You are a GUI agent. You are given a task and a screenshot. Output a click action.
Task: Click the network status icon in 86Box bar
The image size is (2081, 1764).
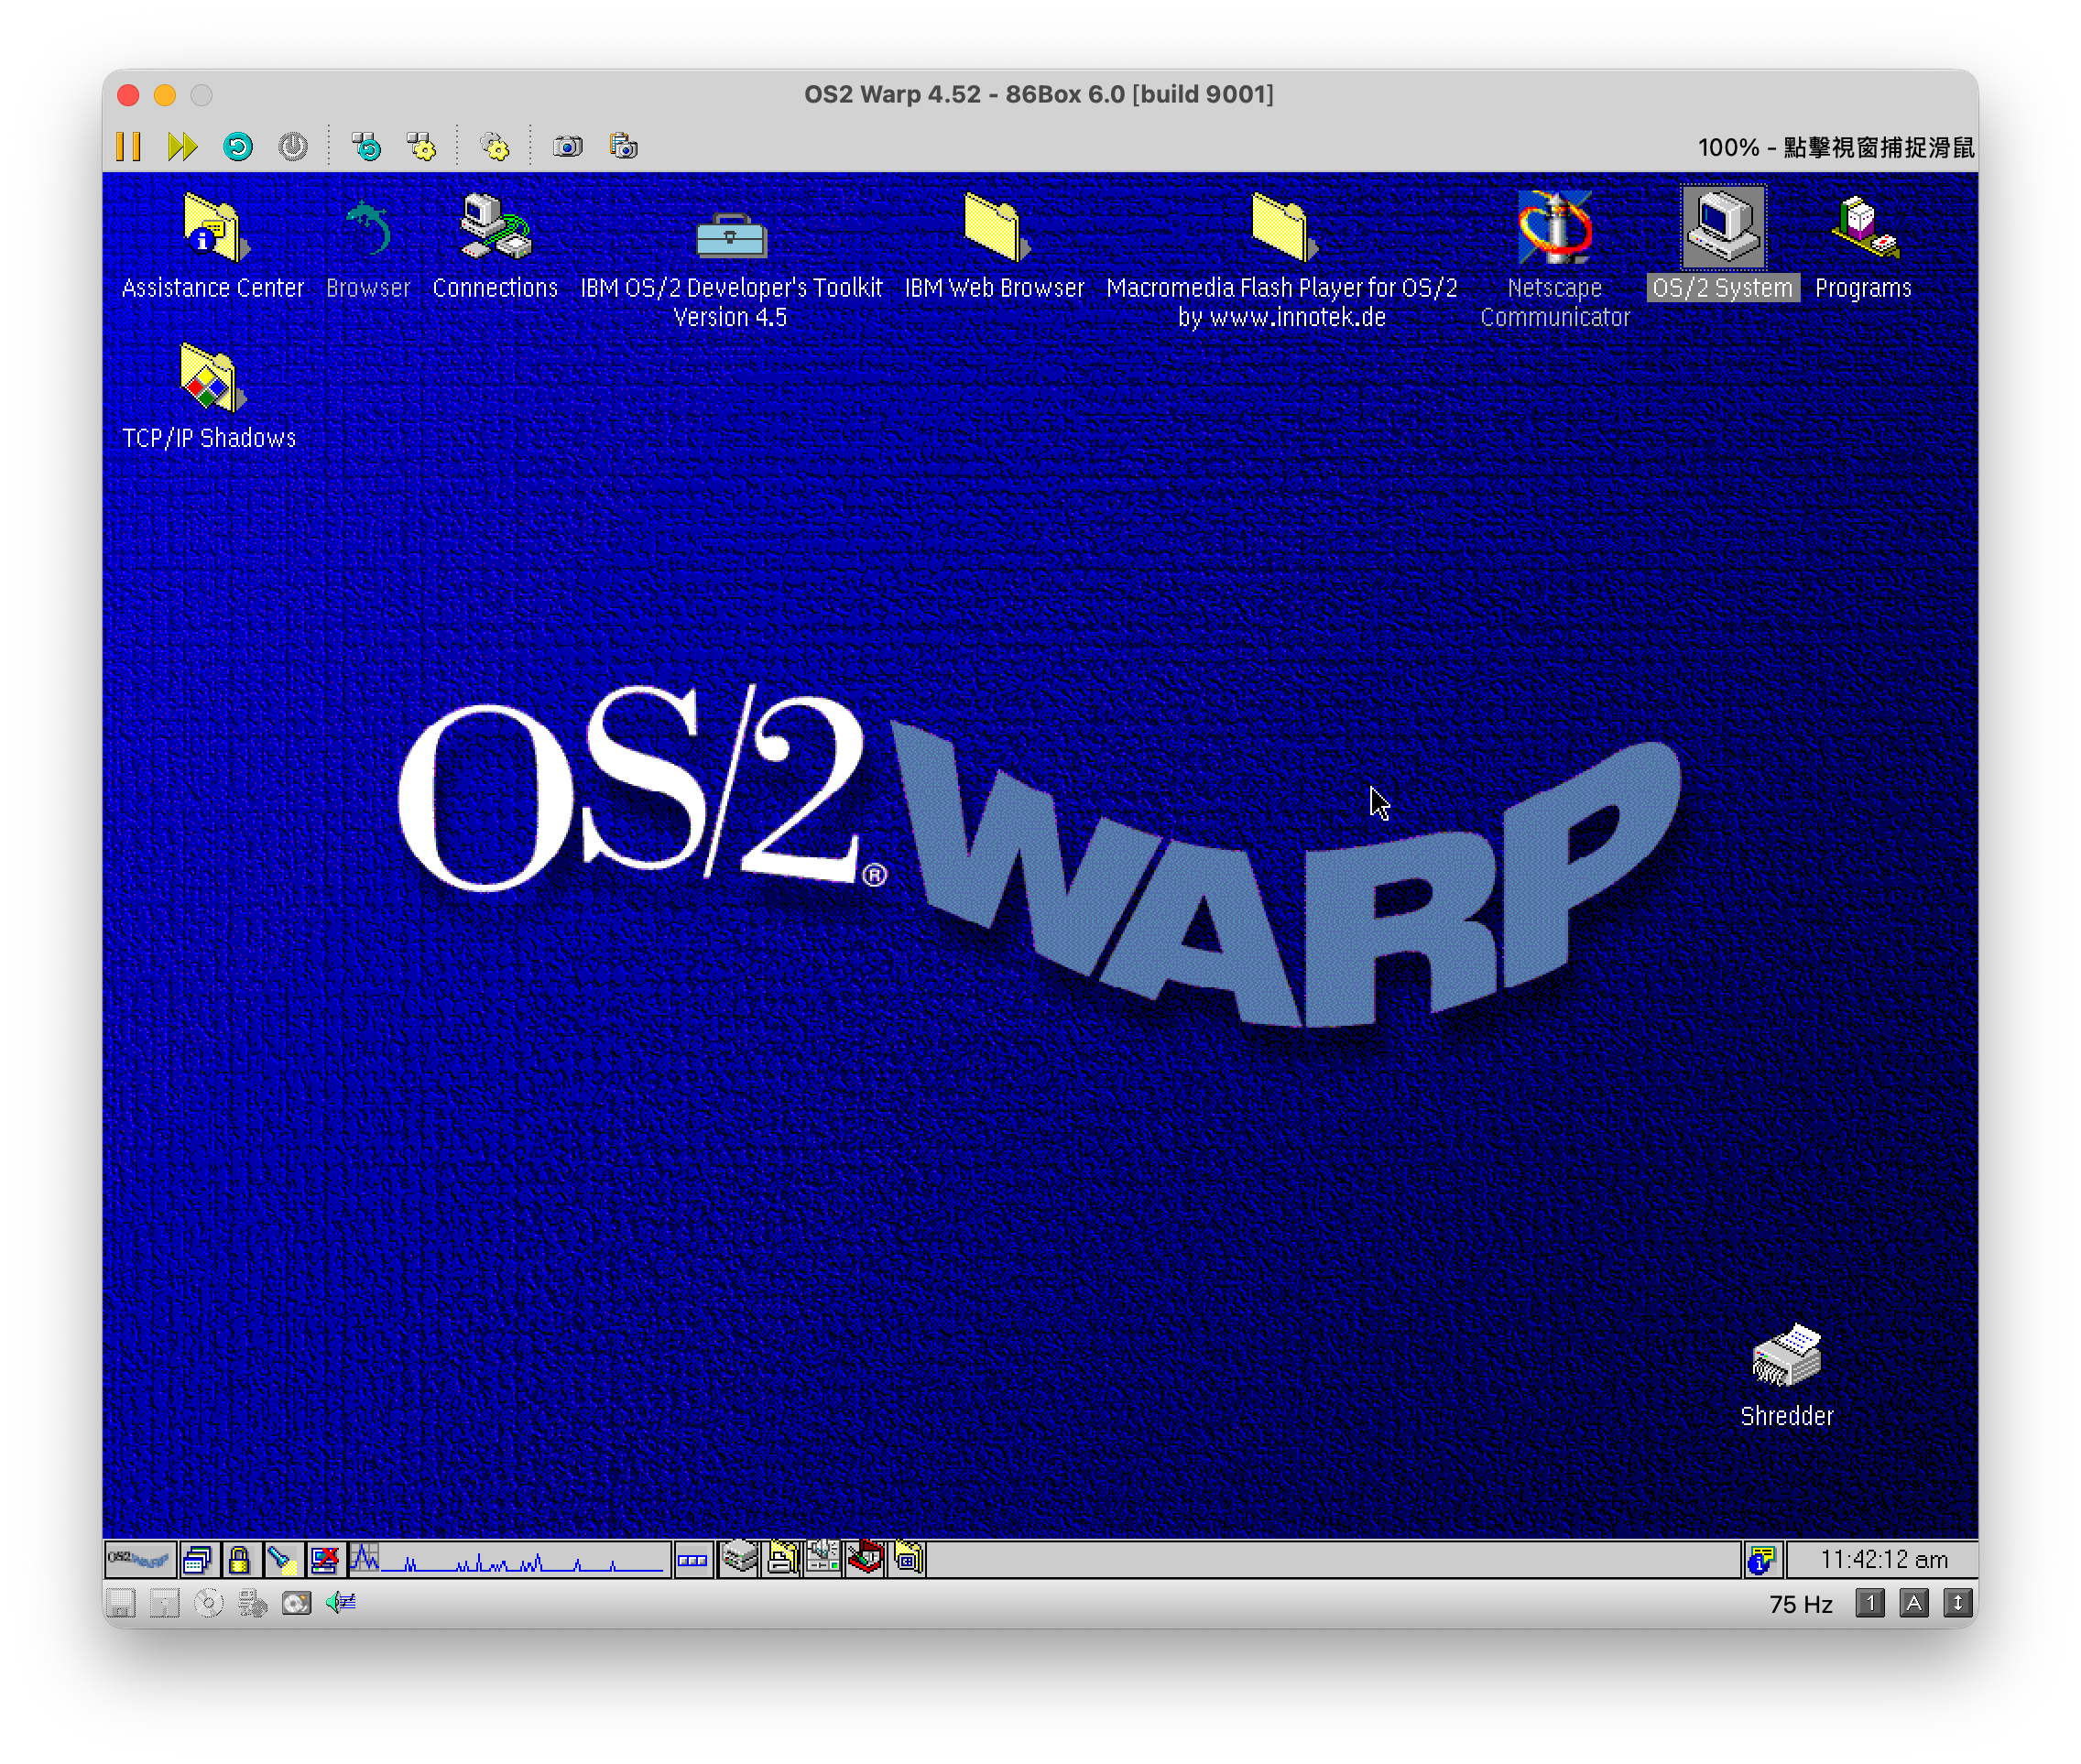(x=252, y=1604)
